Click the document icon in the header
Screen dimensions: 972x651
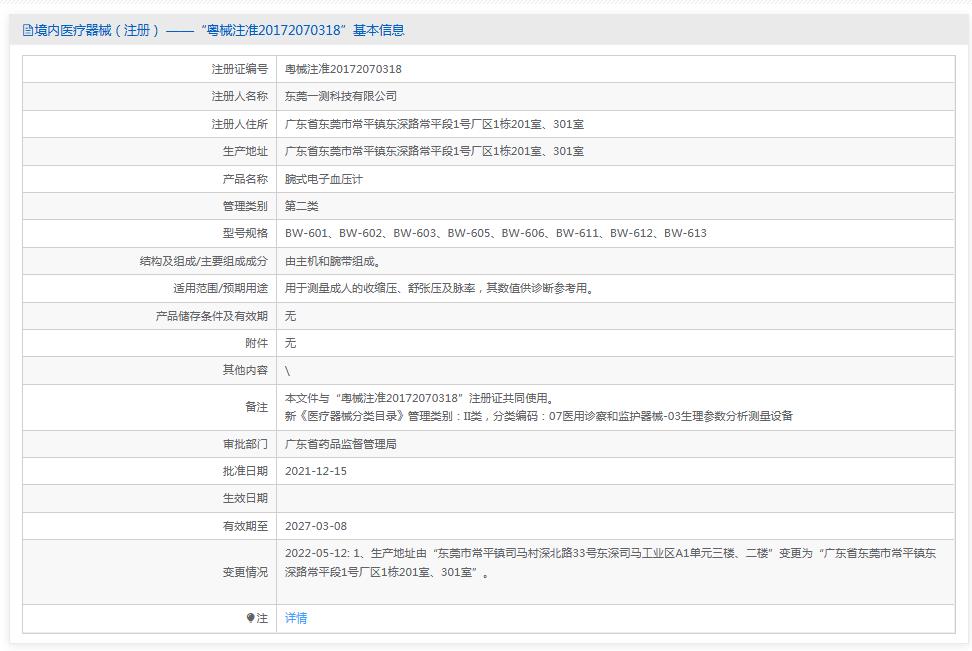pos(28,31)
